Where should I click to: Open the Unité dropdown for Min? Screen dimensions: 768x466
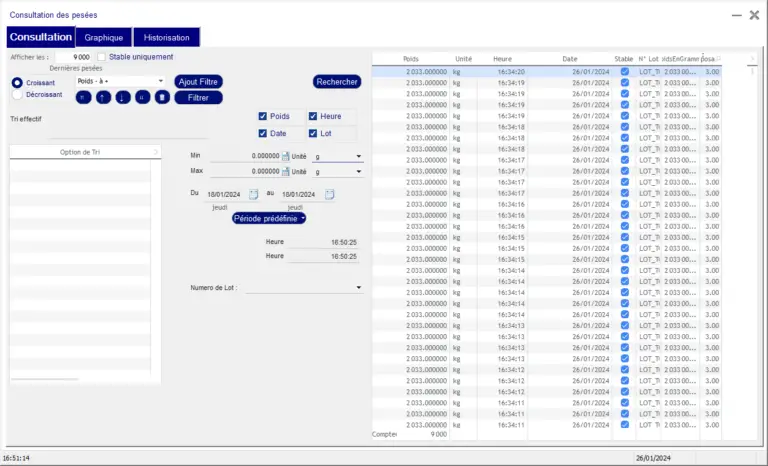pos(338,156)
